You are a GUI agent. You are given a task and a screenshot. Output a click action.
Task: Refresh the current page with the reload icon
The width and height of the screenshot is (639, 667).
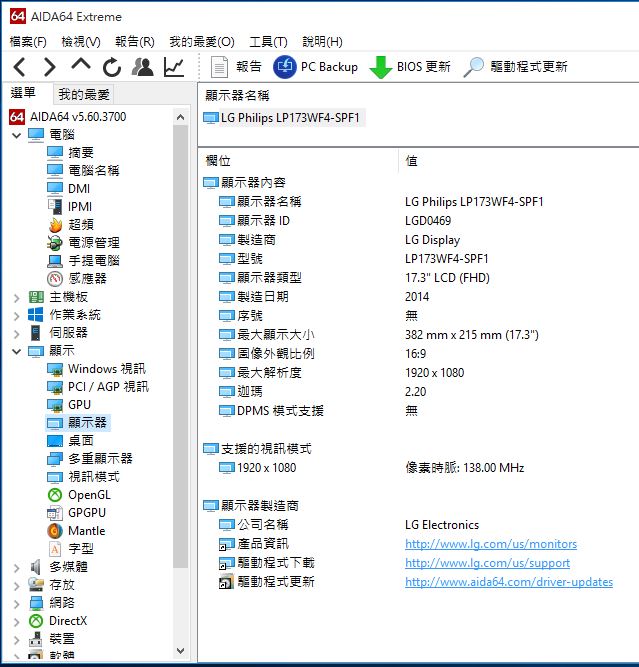pos(112,67)
